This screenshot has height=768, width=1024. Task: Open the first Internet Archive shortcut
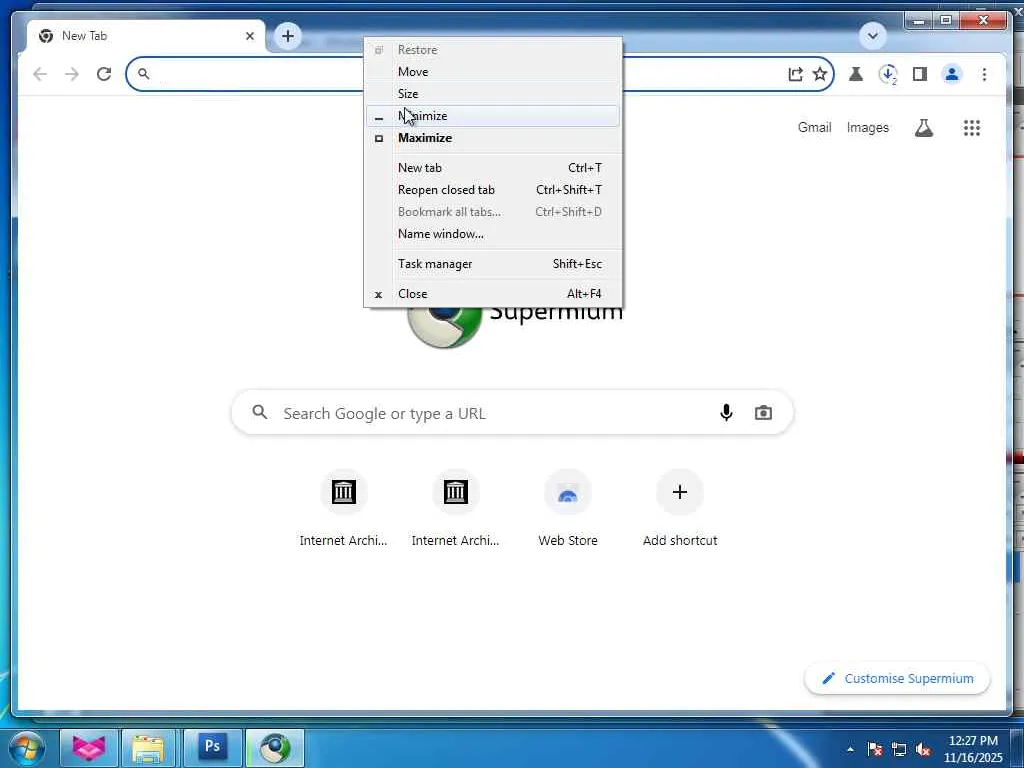(344, 507)
